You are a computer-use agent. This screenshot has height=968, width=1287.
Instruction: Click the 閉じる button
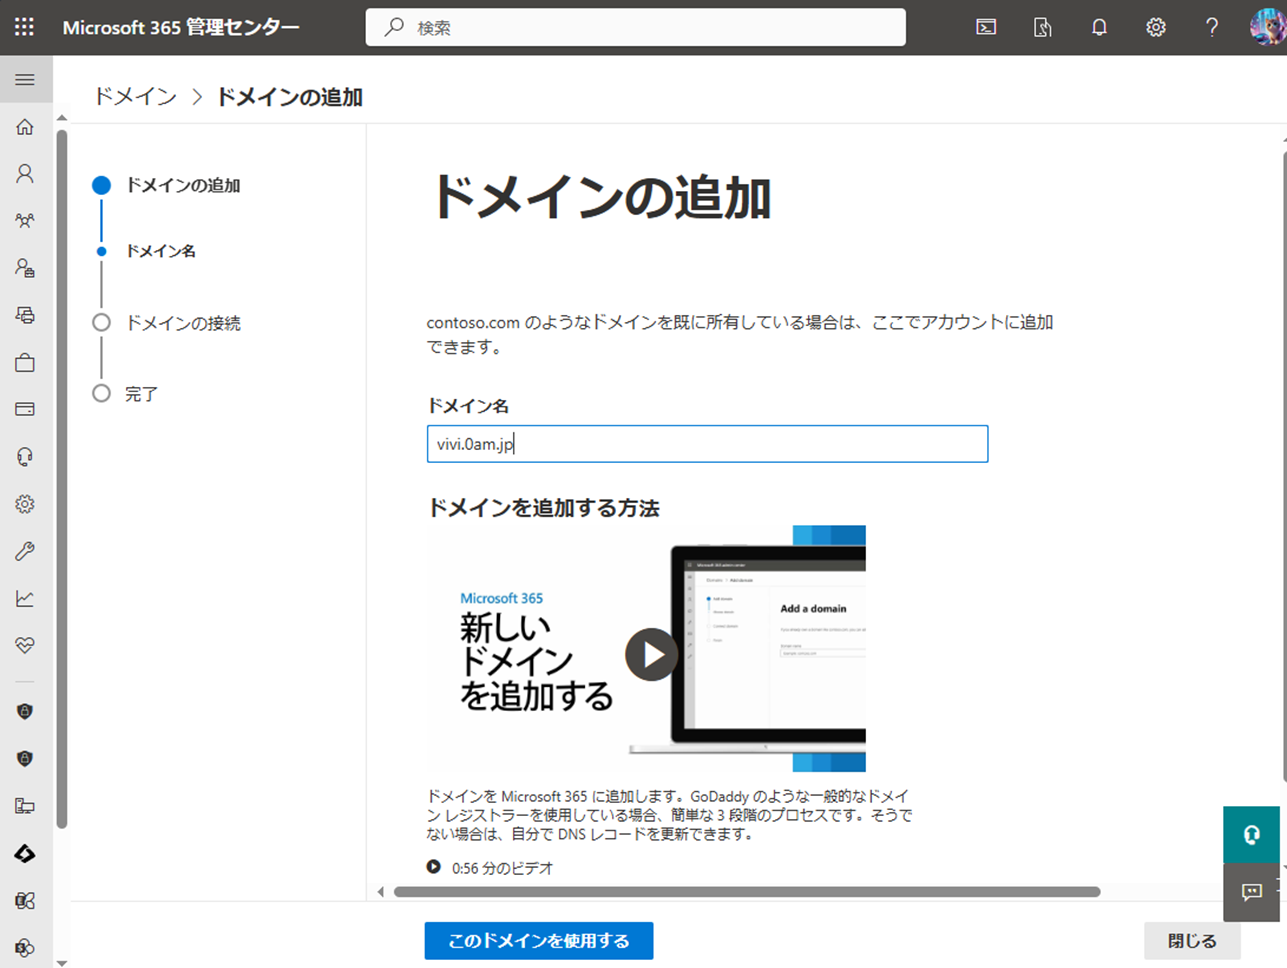tap(1193, 941)
